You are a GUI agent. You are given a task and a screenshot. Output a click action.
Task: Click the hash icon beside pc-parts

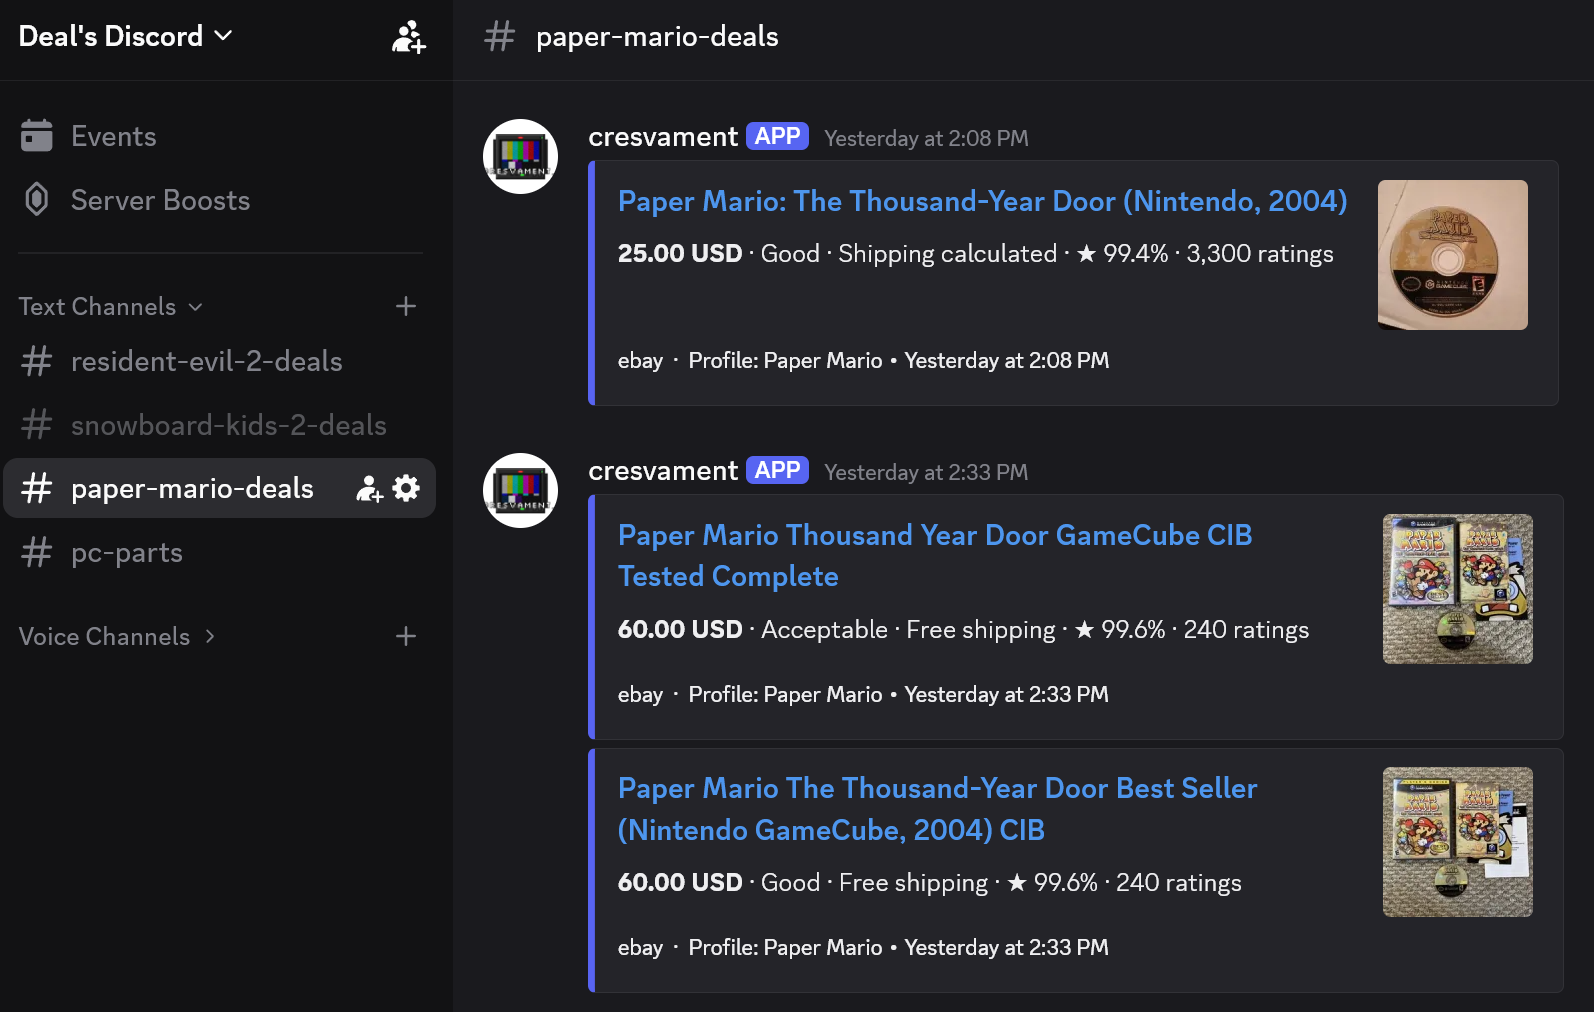coord(37,552)
